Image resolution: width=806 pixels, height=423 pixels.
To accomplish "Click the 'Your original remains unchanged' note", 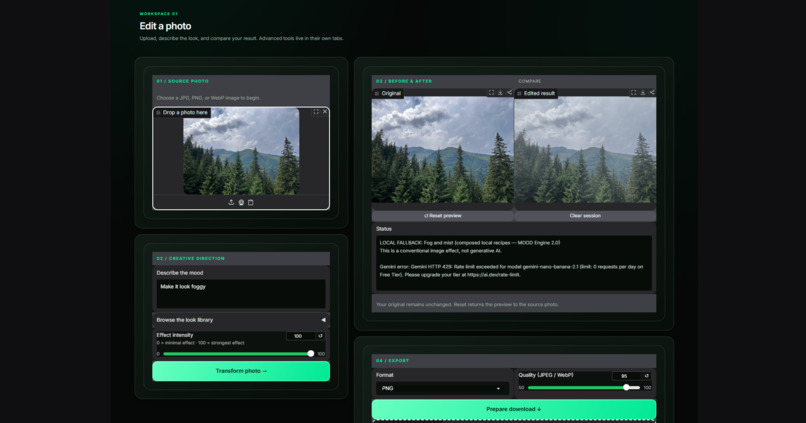I will [467, 304].
